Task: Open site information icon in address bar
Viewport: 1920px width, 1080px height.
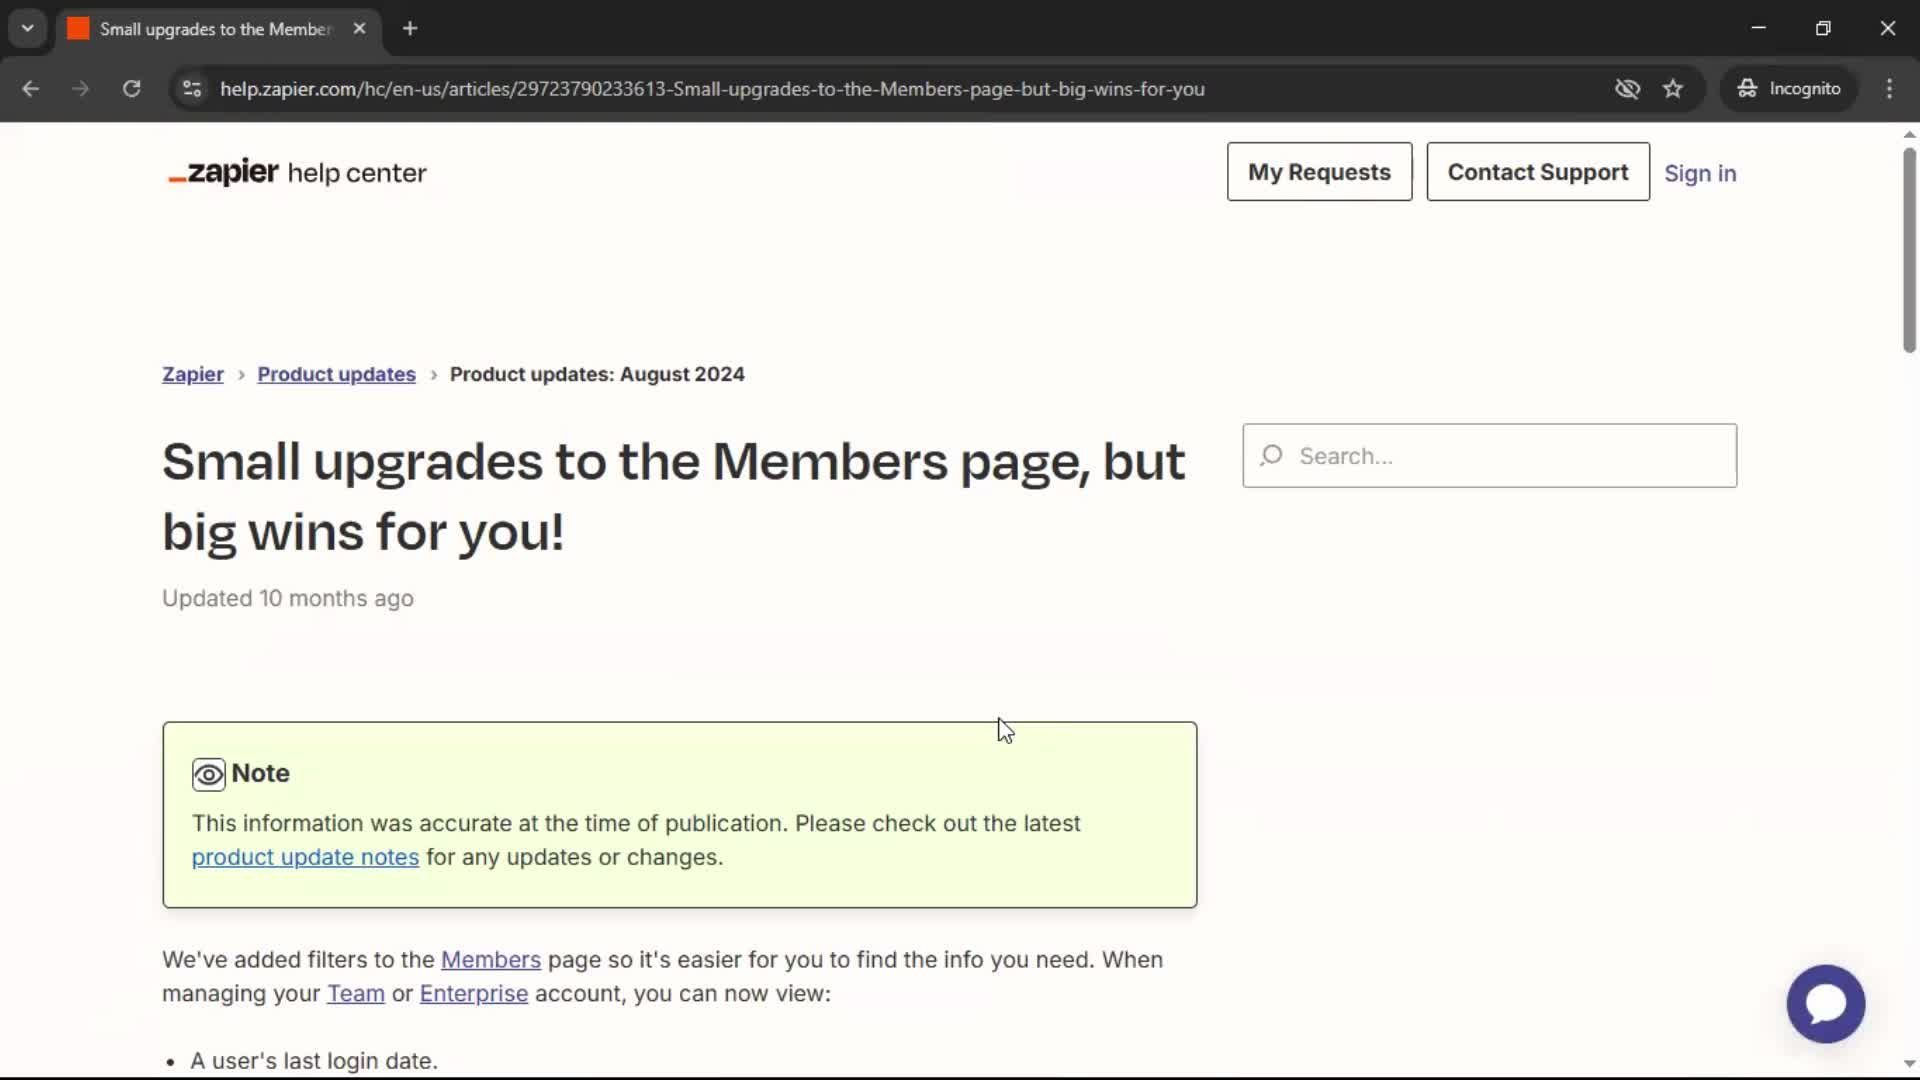Action: pos(192,89)
